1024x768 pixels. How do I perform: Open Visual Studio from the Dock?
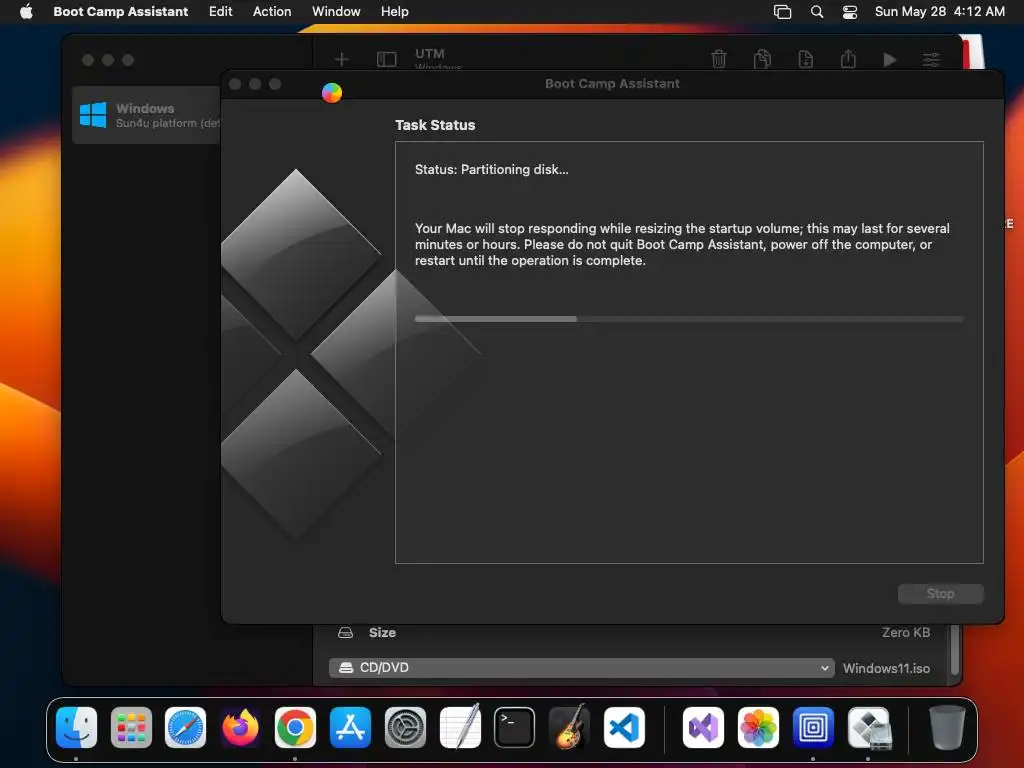[x=703, y=727]
